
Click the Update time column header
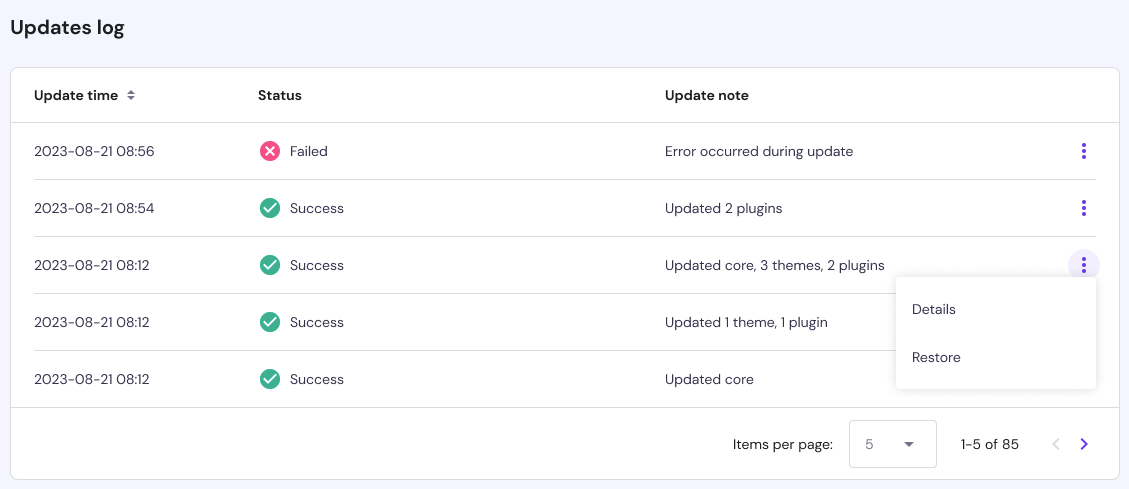tap(76, 96)
